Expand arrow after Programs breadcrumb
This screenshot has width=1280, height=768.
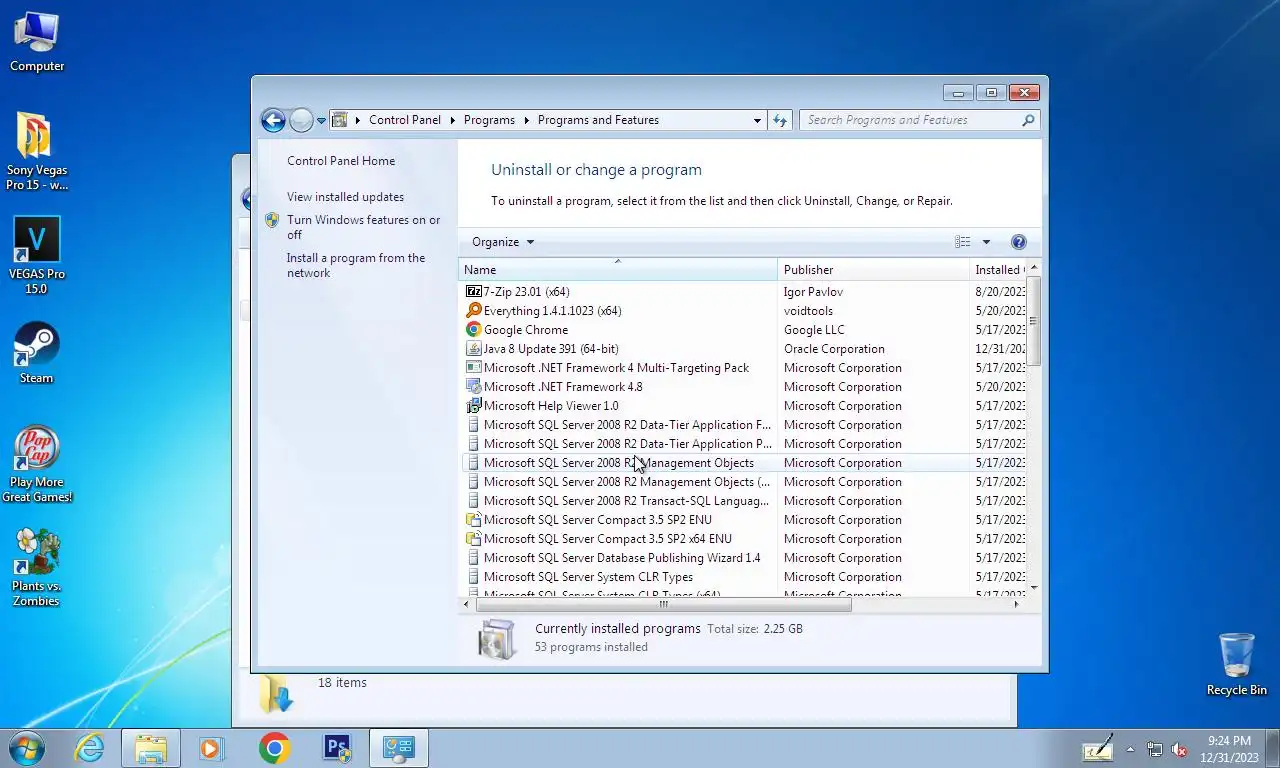[526, 120]
